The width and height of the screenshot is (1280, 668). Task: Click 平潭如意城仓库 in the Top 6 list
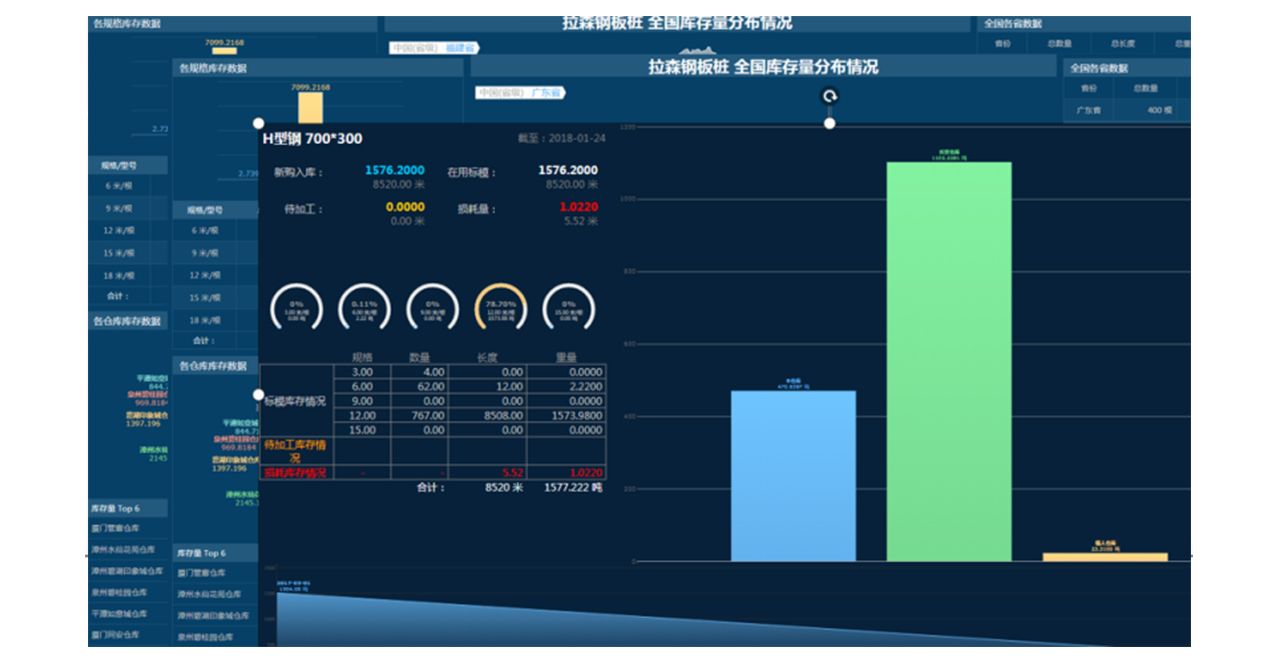click(x=118, y=615)
